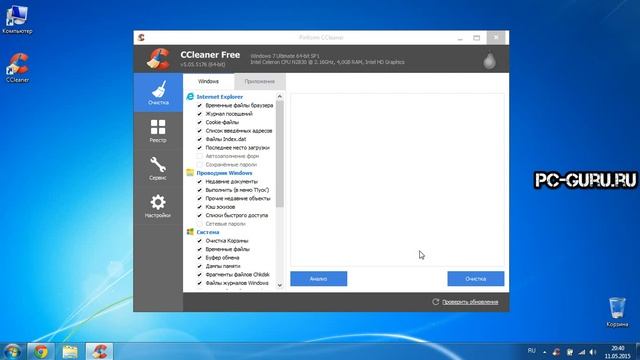Toggle Буфер обмена checkbox

(200, 258)
